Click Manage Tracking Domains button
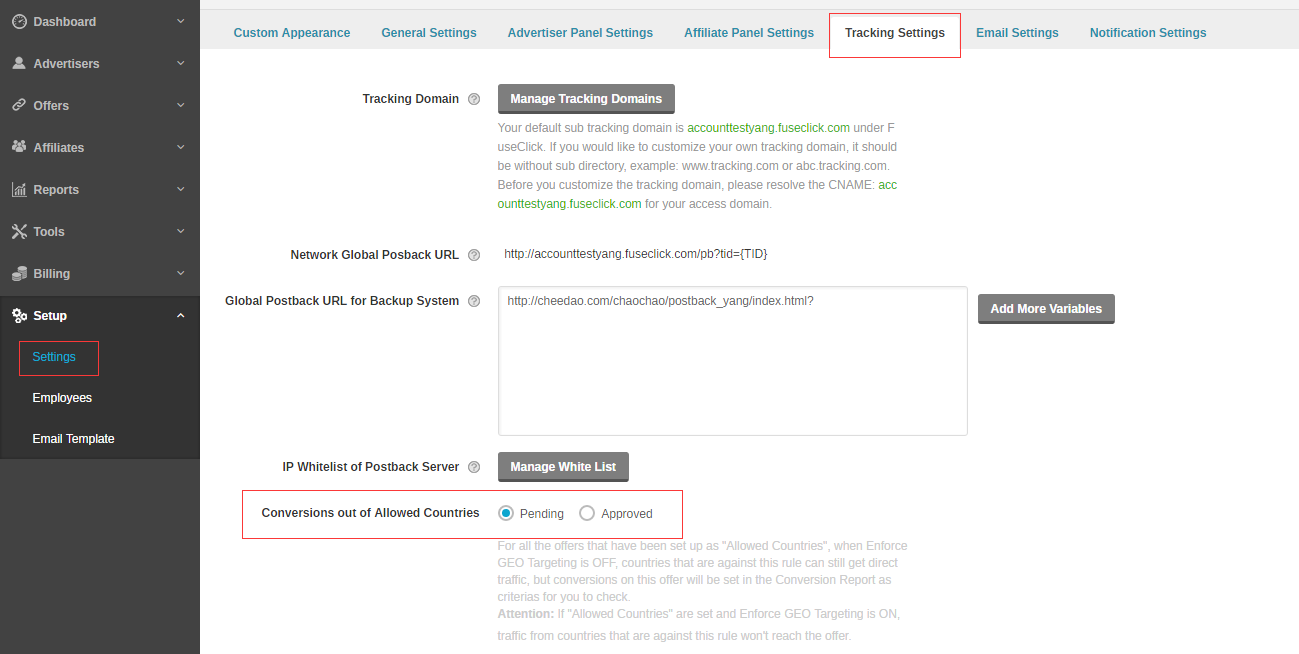 point(586,99)
